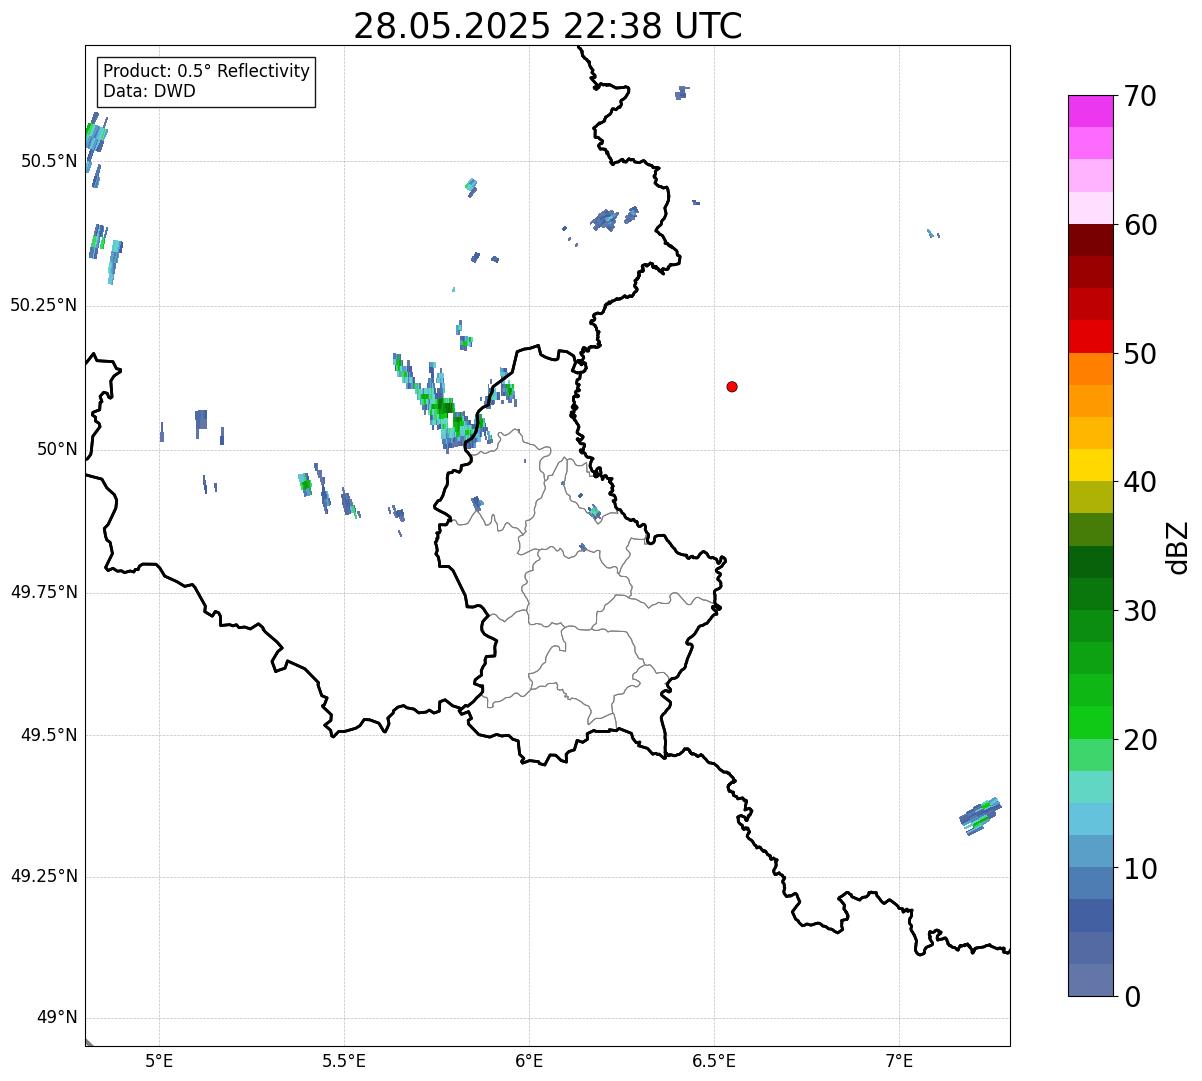Image resolution: width=1202 pixels, height=1081 pixels.
Task: Click the magenta 70 dBZ colorbar segment
Action: [x=1091, y=111]
